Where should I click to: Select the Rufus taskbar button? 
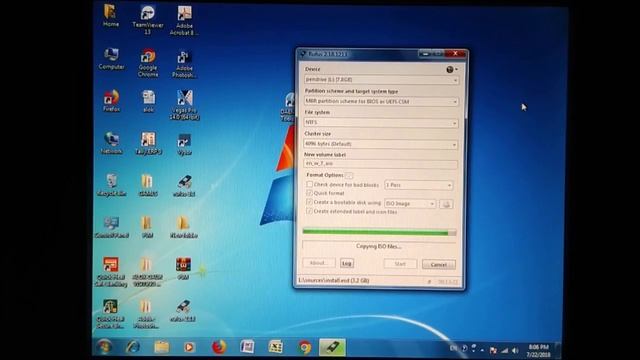coord(332,347)
